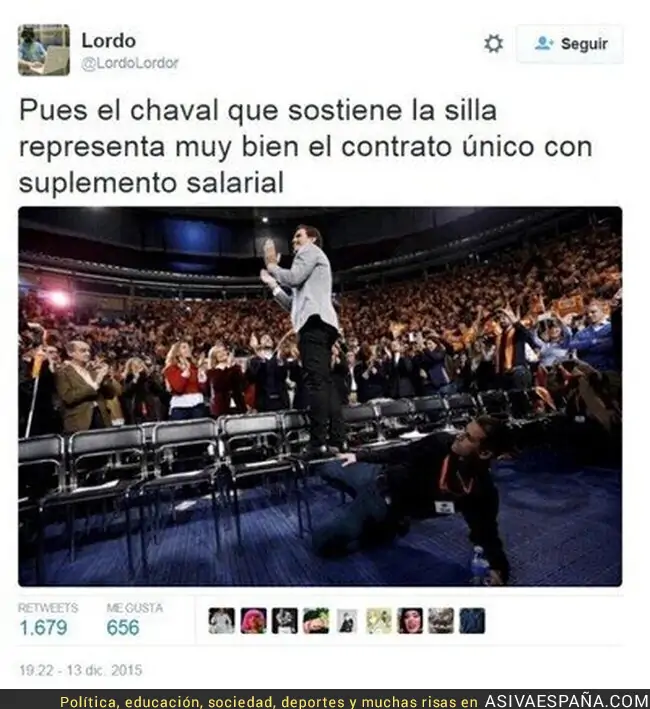Click the eighth gray liker avatar
The image size is (650, 709).
coord(441,620)
